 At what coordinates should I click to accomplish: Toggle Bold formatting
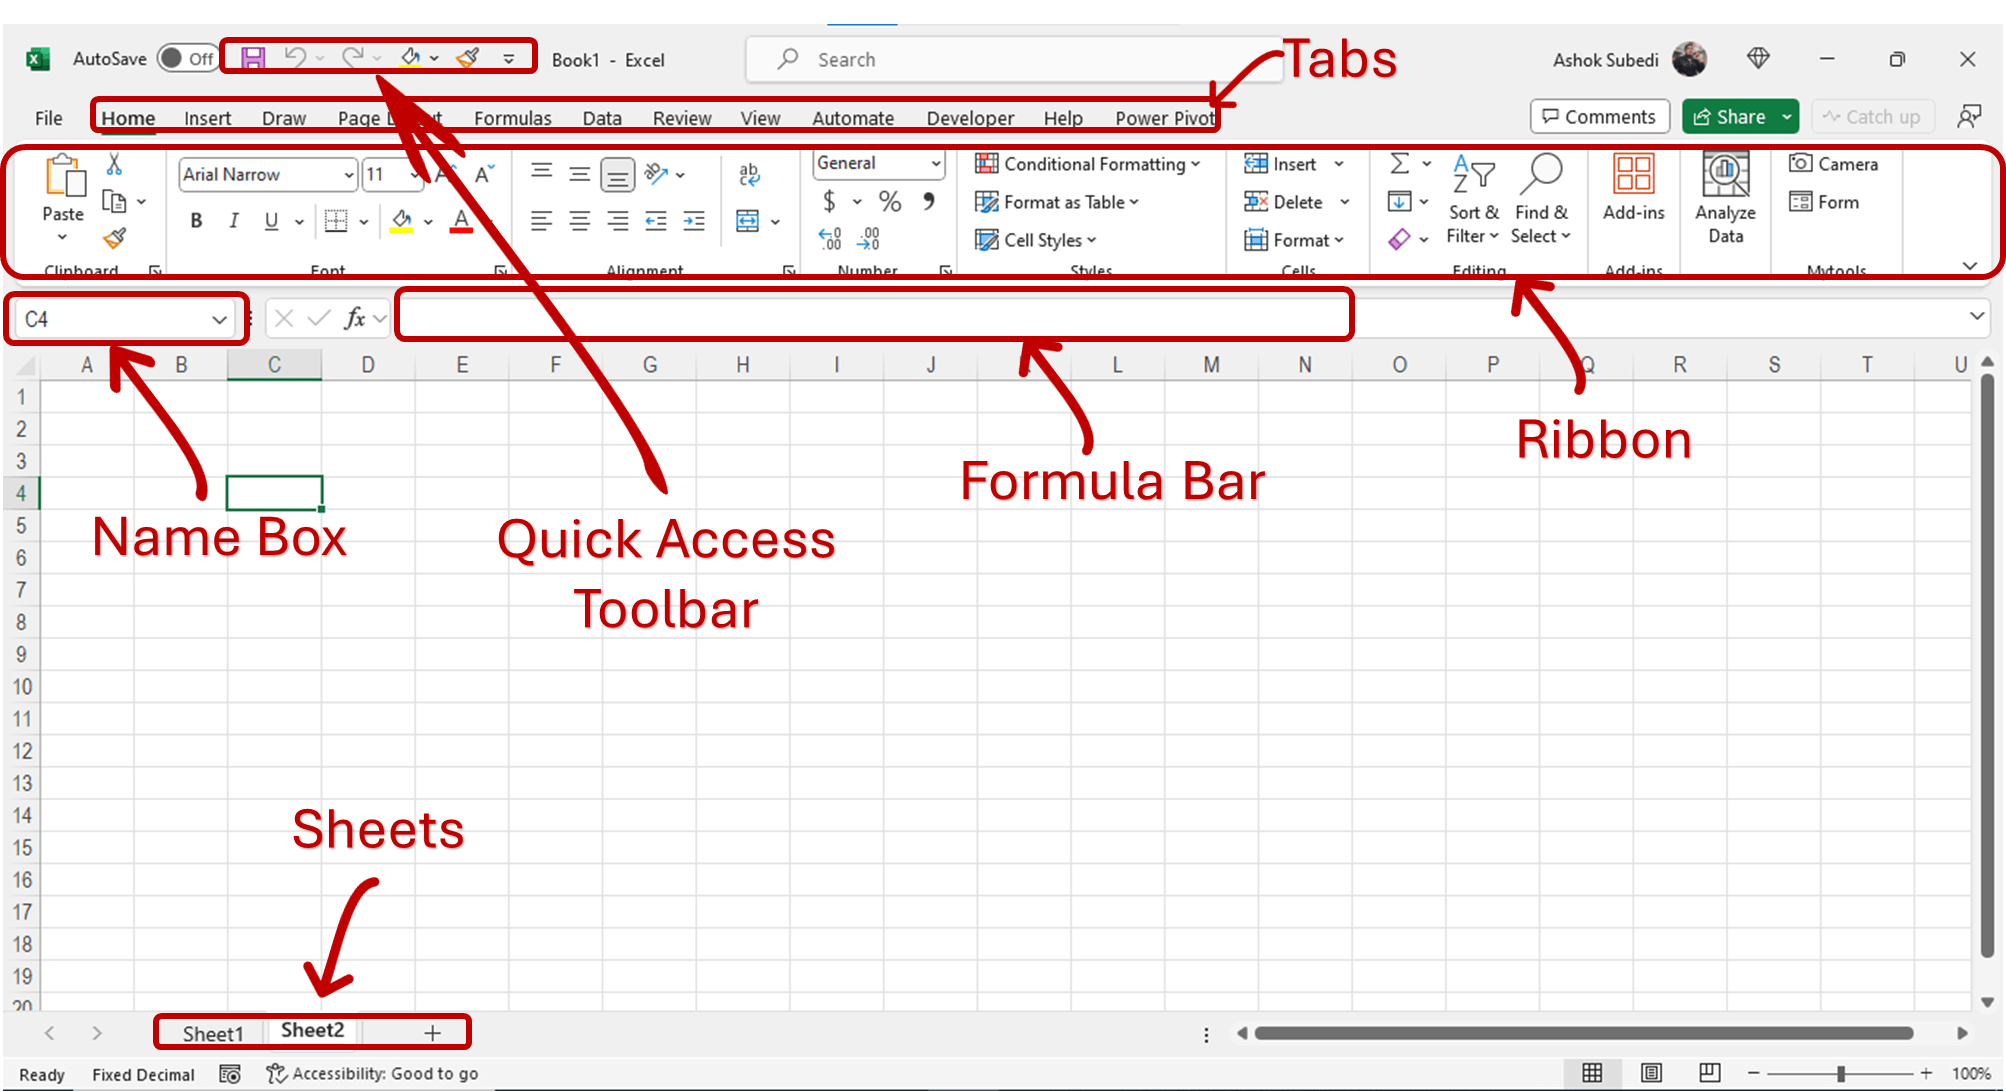[196, 221]
